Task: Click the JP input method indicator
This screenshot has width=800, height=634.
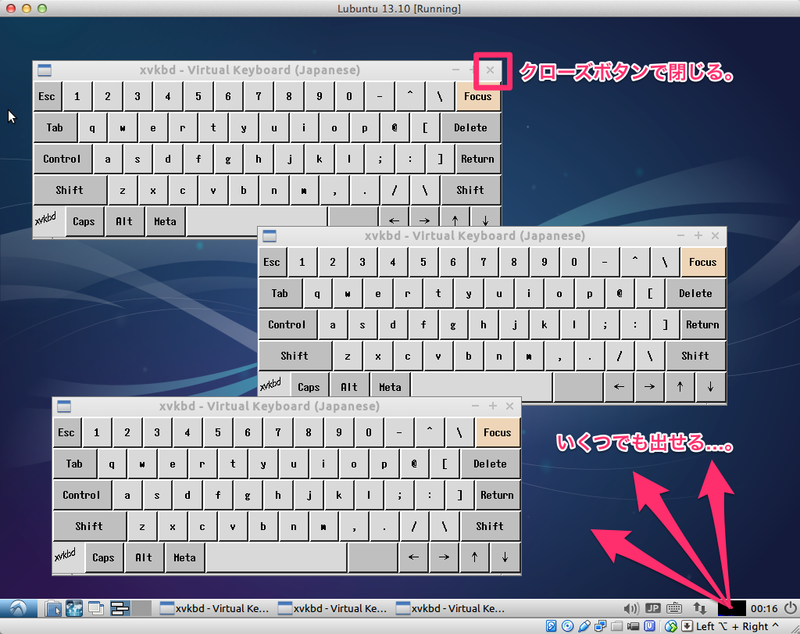Action: coord(653,608)
